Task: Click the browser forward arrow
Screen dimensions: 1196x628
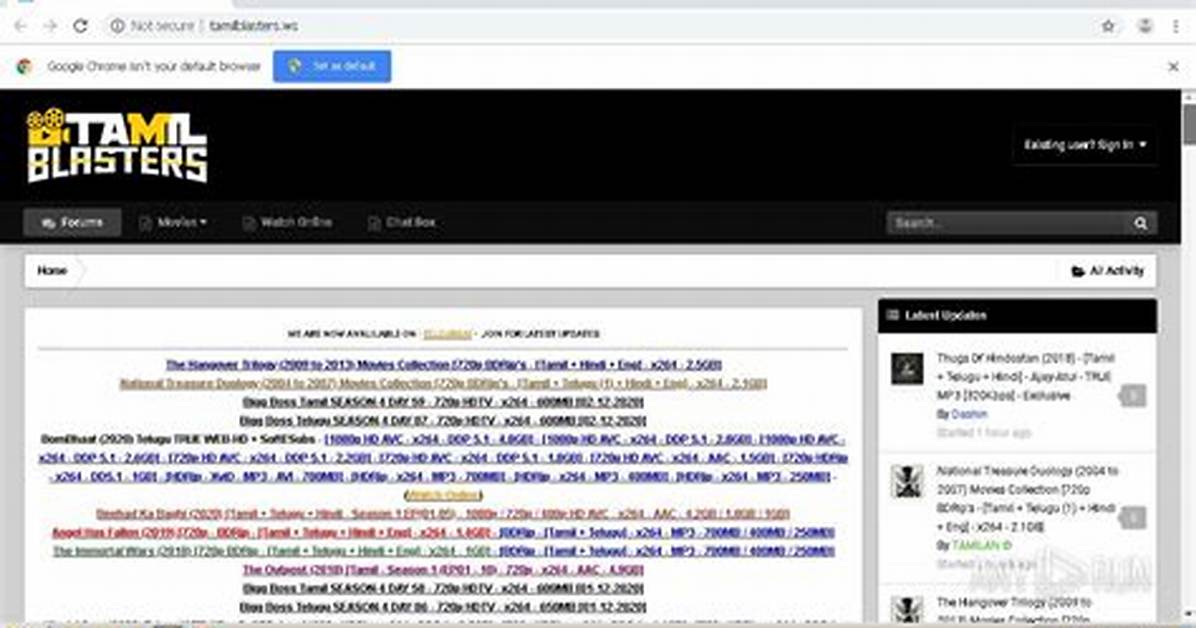Action: pyautogui.click(x=50, y=26)
